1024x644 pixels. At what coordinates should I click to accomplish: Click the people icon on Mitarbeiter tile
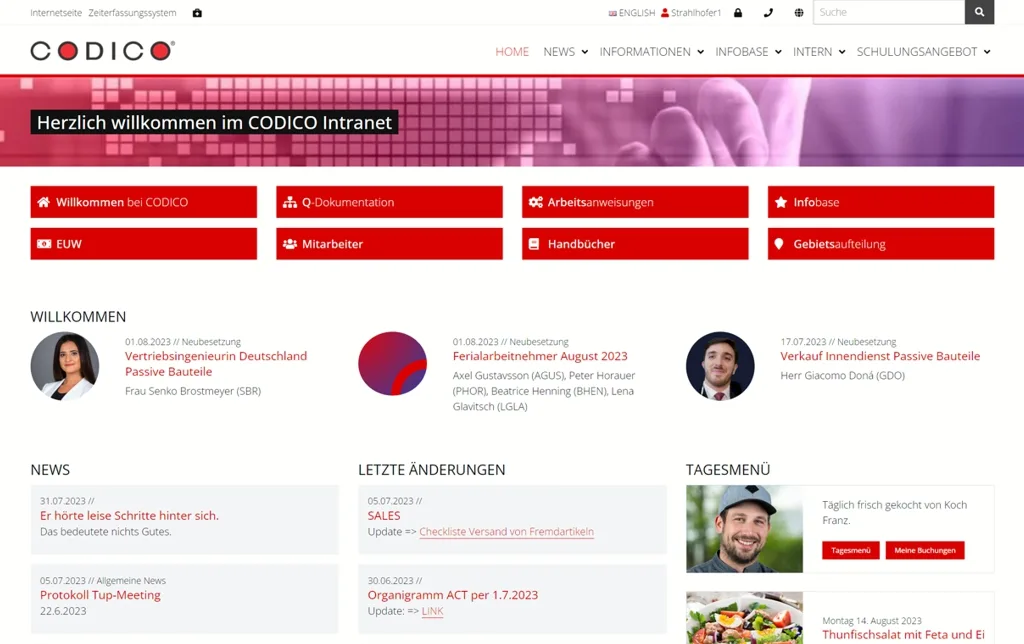(x=289, y=244)
